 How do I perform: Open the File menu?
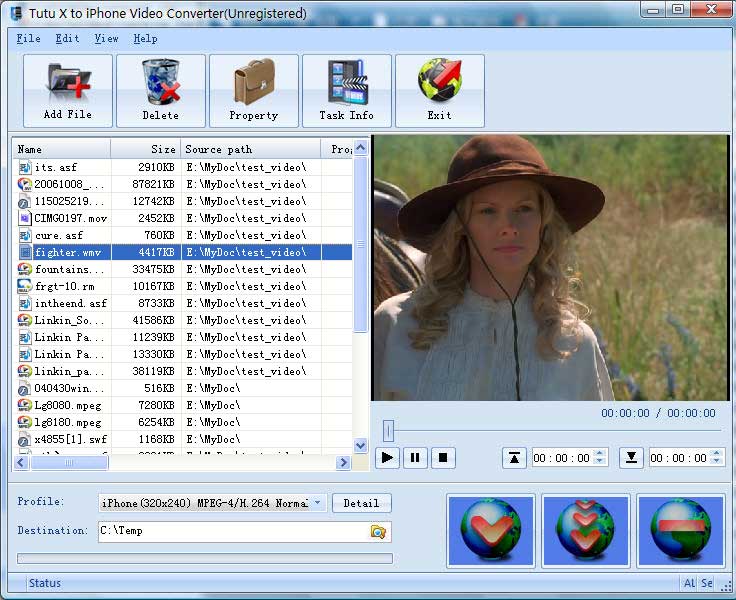pyautogui.click(x=28, y=38)
